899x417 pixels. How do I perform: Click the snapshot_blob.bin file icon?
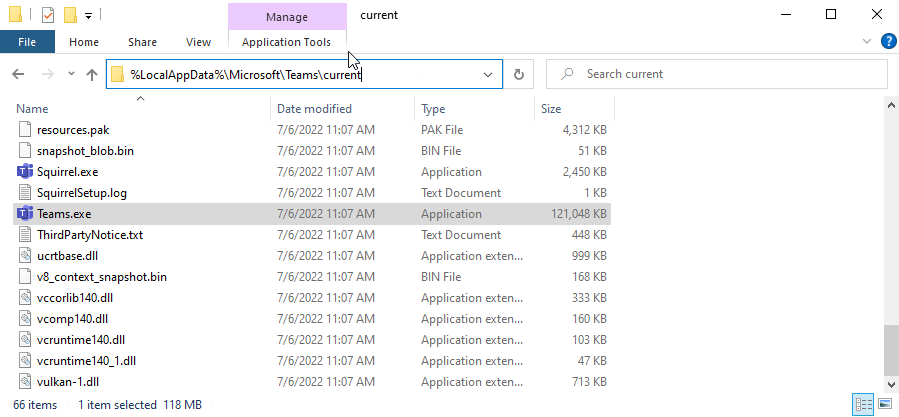24,151
